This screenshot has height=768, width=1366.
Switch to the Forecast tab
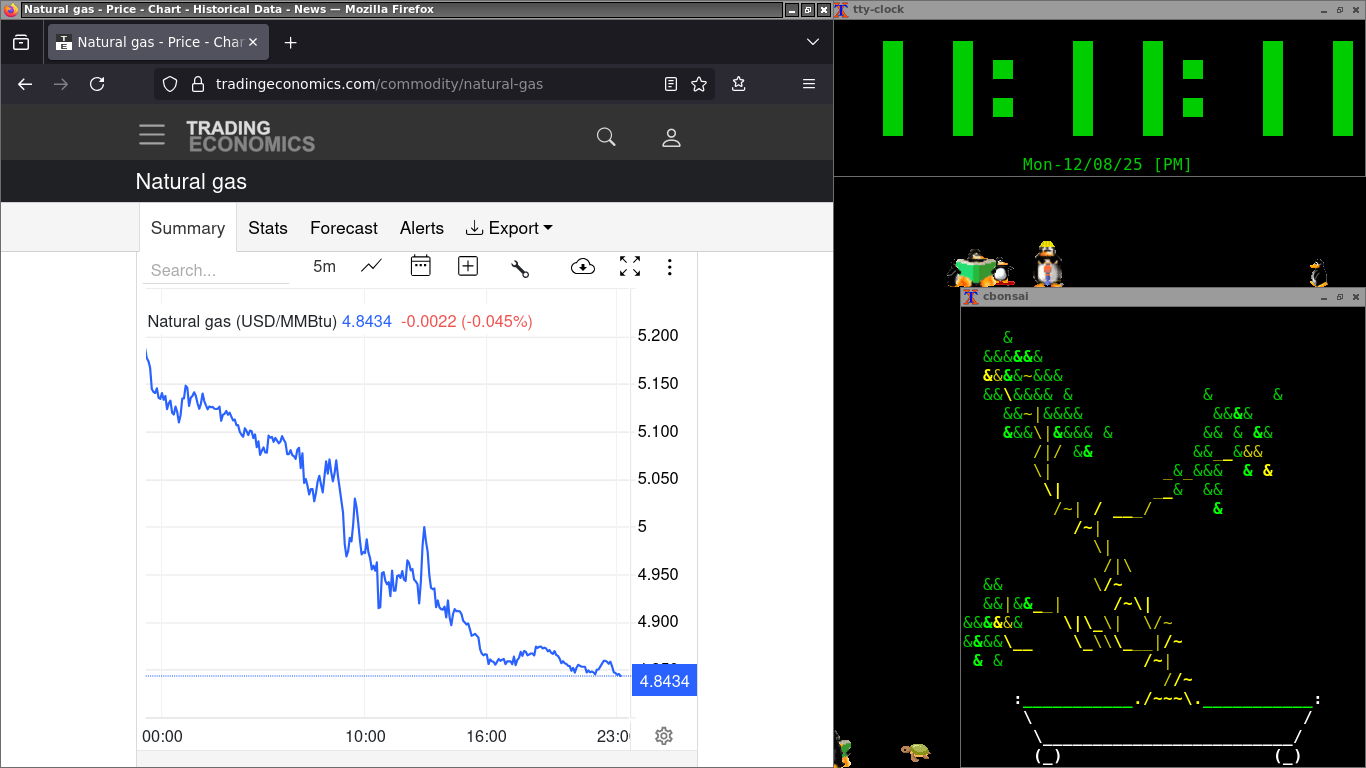pyautogui.click(x=344, y=228)
